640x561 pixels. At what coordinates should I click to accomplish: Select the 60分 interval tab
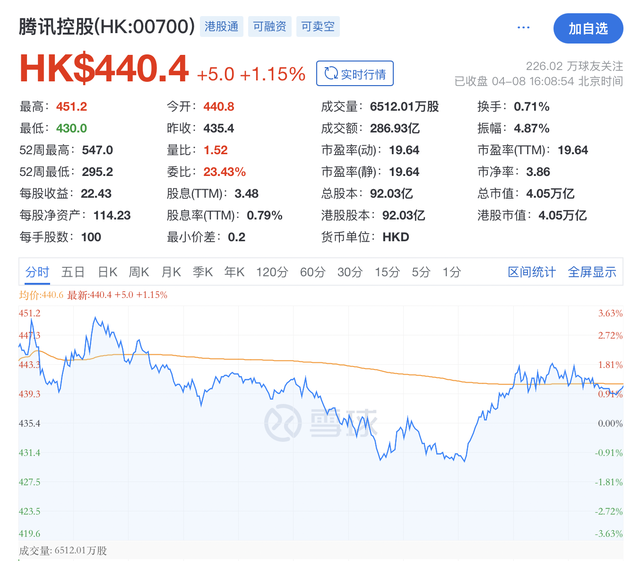coord(313,272)
